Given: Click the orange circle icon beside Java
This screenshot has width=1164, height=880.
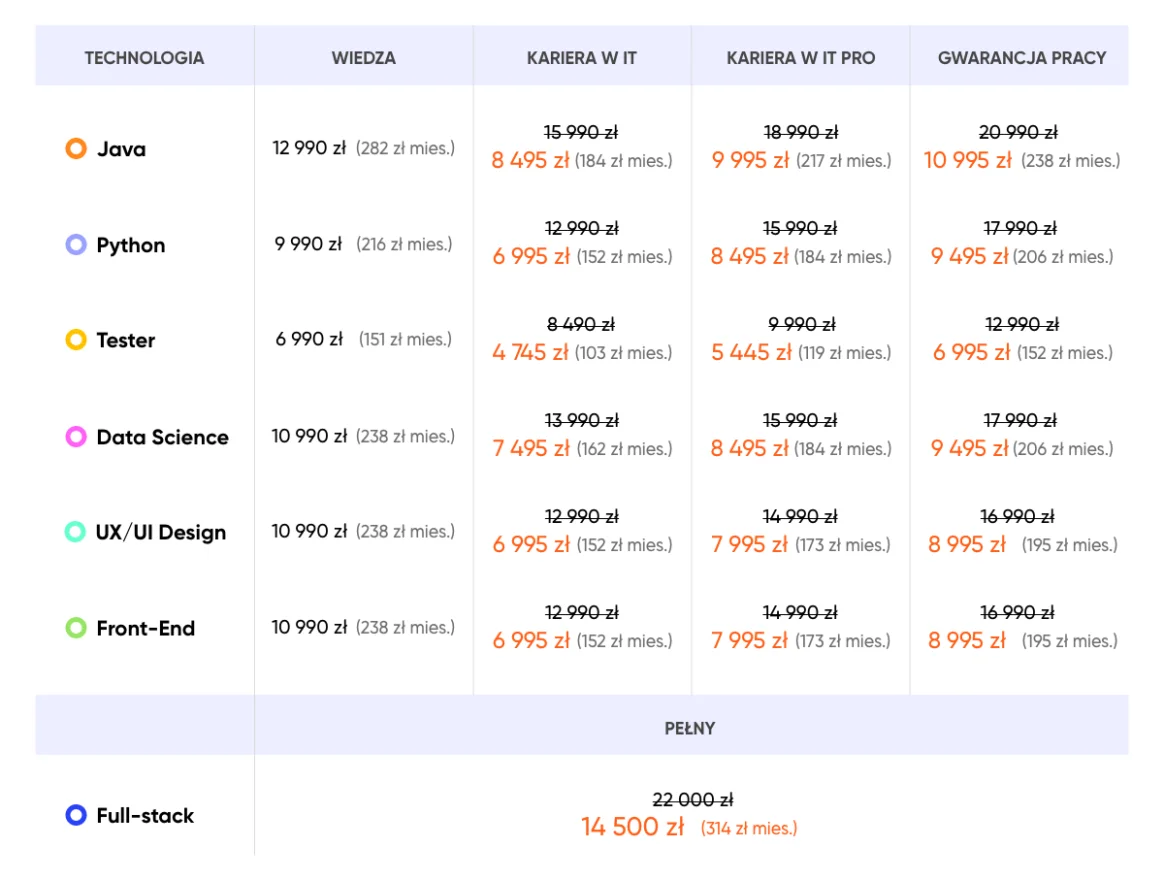Looking at the screenshot, I should [76, 149].
